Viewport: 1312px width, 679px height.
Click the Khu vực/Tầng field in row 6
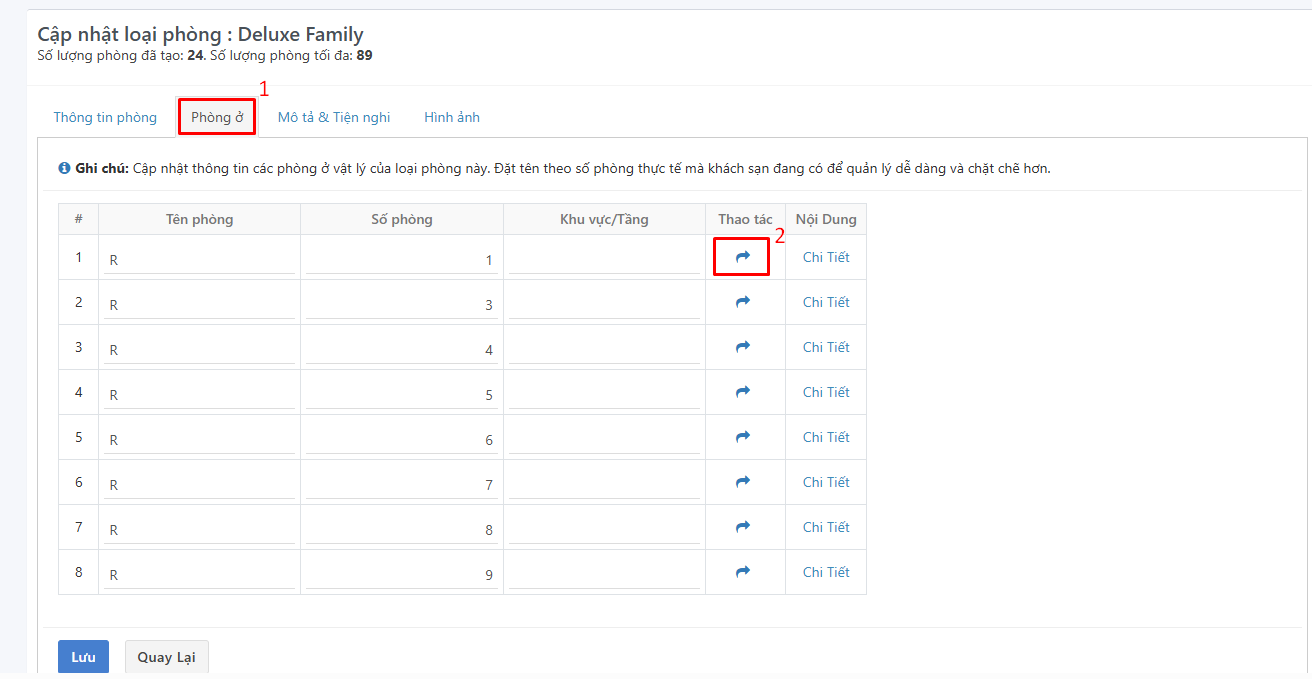(604, 484)
